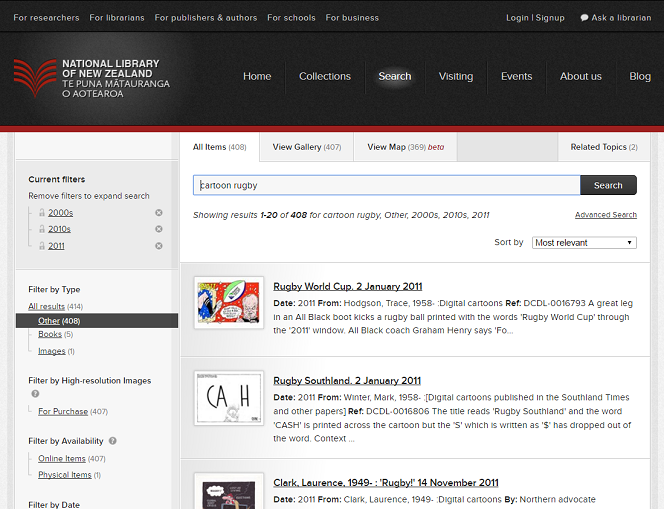Viewport: 664px width, 509px height.
Task: Click the National Library of New Zealand logo
Action: pyautogui.click(x=92, y=78)
